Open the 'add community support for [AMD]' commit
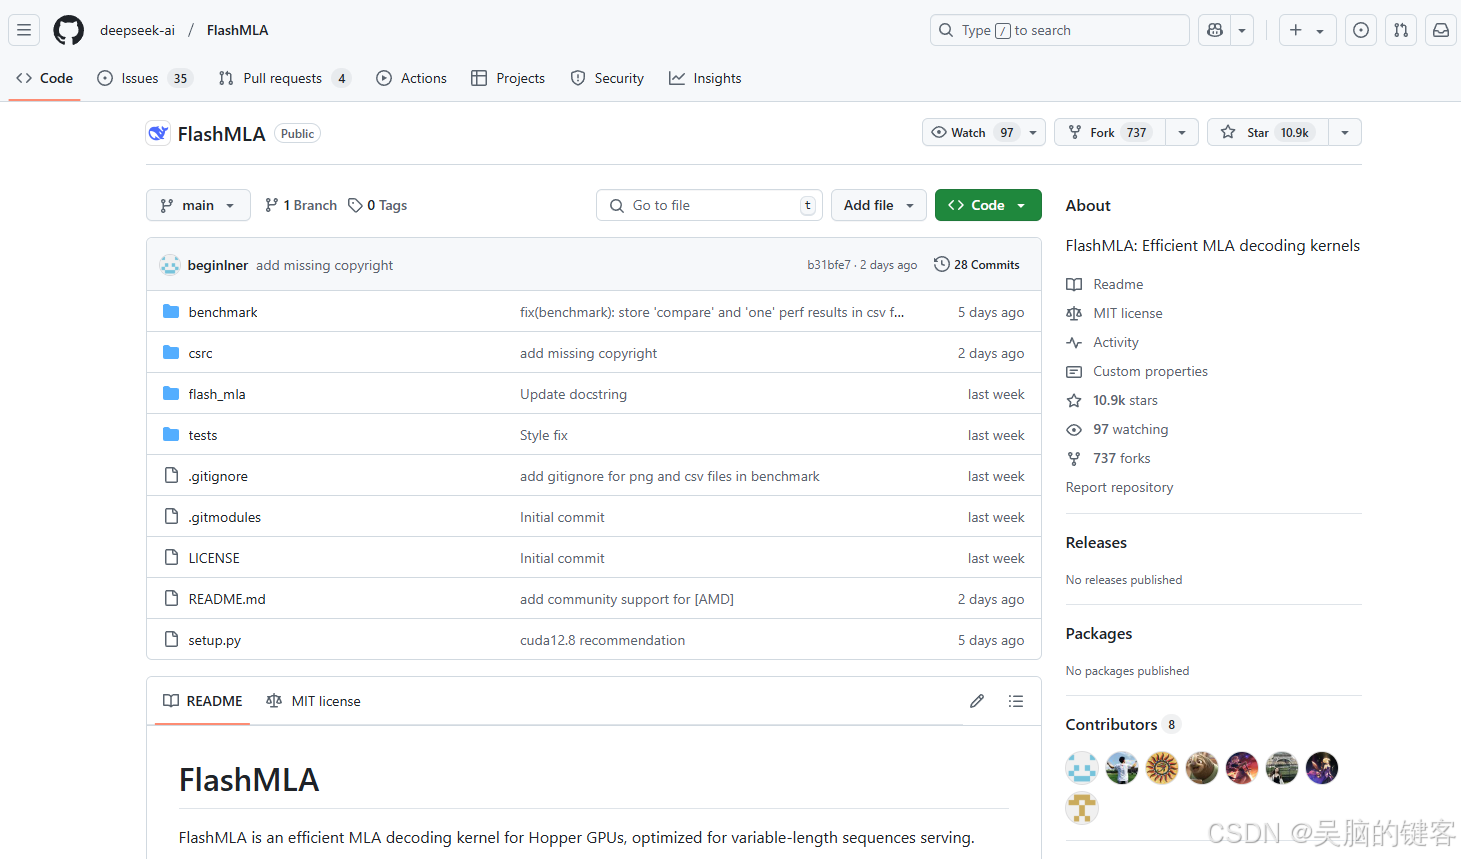 click(627, 599)
